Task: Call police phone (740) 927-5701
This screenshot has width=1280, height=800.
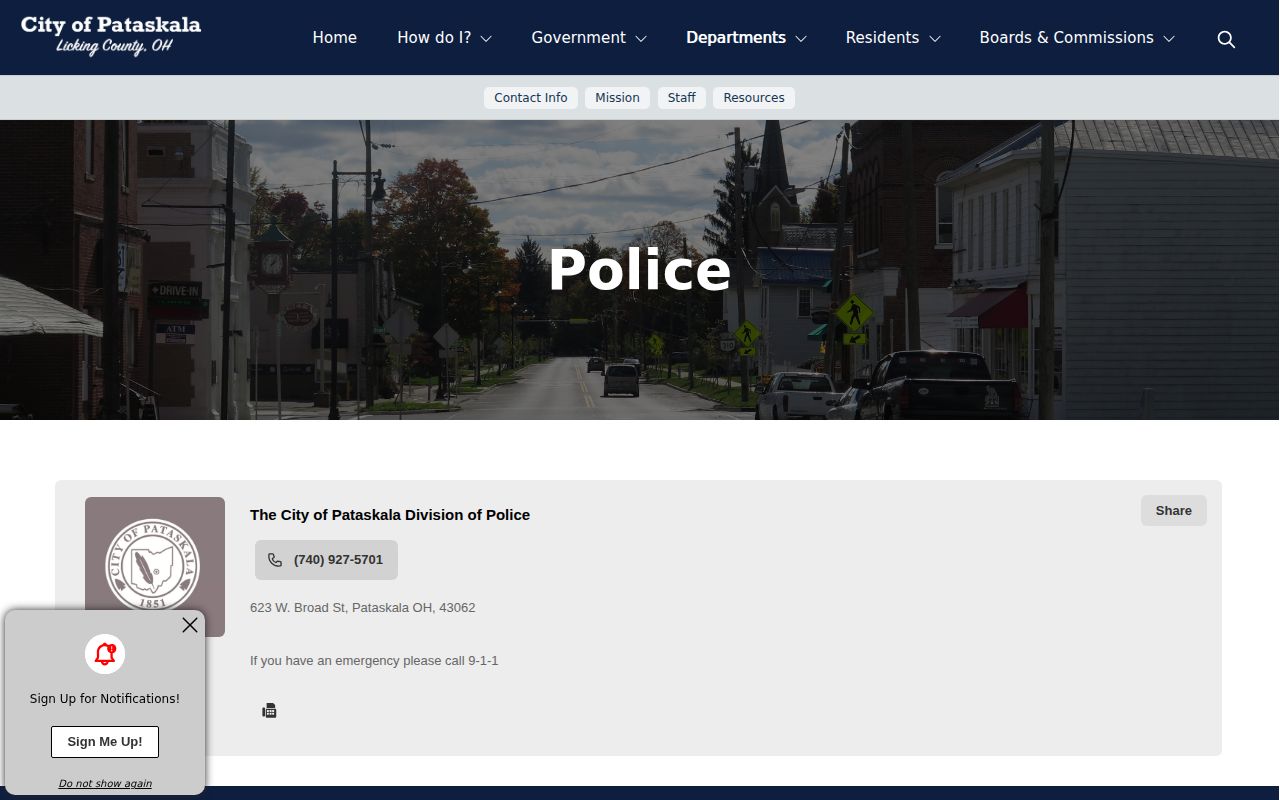Action: (x=326, y=560)
